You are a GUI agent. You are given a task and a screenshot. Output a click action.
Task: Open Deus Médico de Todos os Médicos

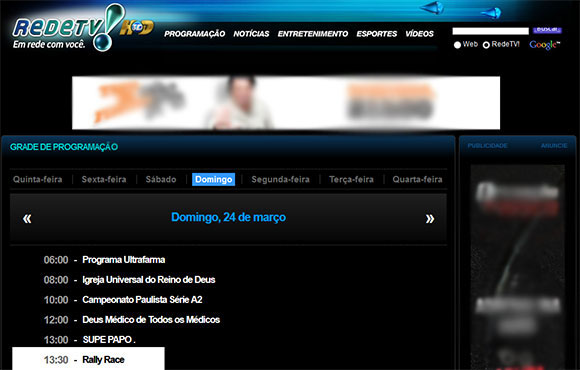(x=151, y=320)
